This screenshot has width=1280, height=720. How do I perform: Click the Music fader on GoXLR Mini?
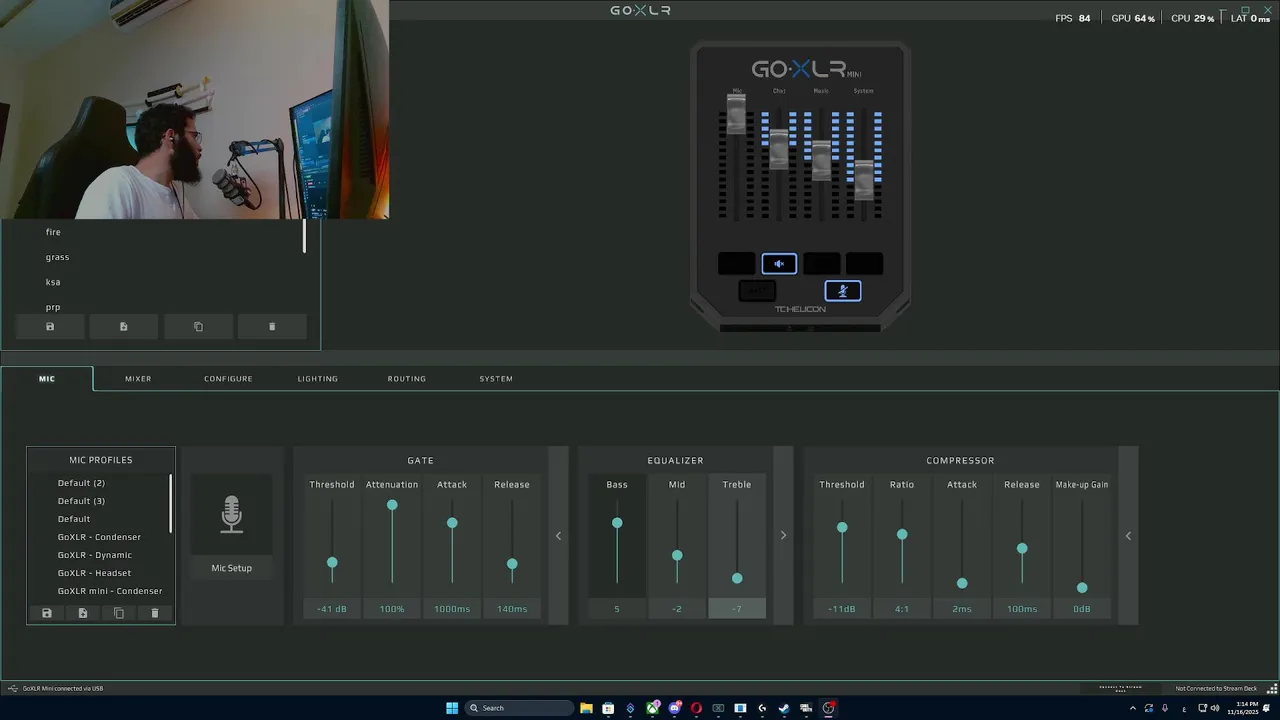pos(822,160)
